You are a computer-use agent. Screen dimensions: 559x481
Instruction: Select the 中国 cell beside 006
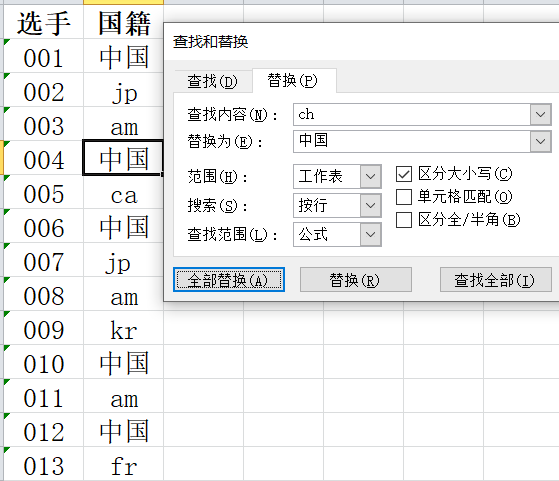124,226
